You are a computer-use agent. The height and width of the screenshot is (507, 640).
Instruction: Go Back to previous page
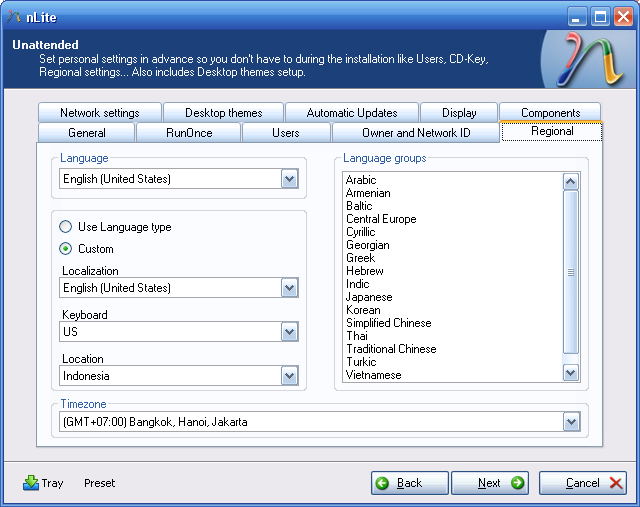point(410,483)
